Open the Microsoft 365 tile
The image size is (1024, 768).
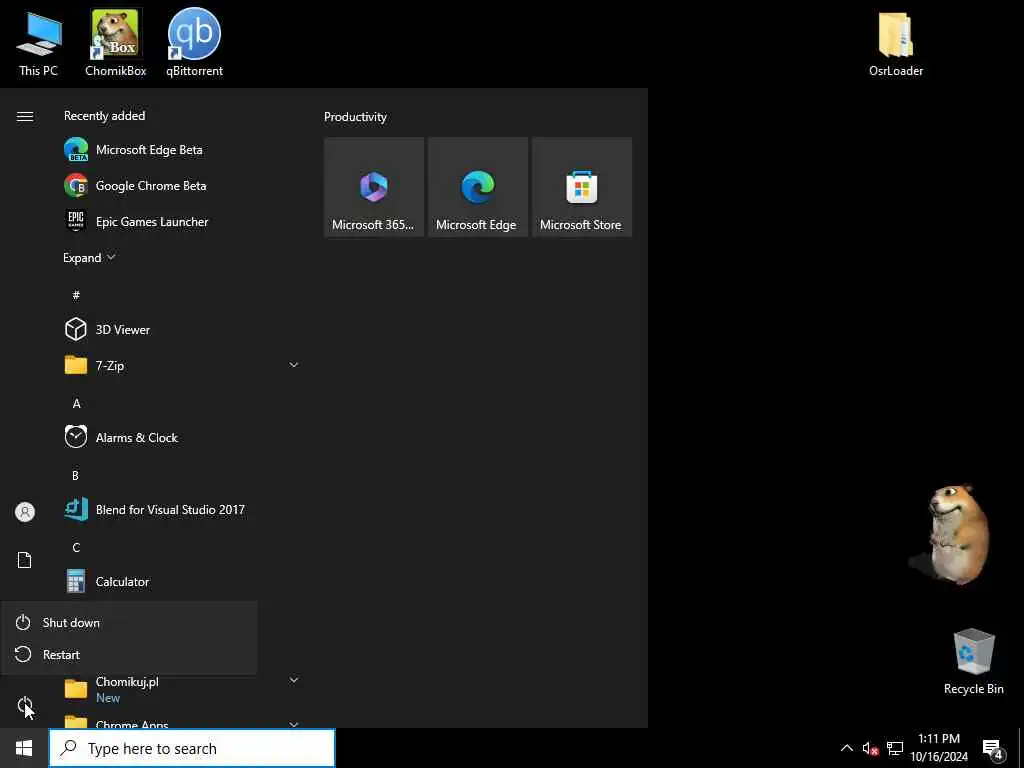click(x=374, y=187)
